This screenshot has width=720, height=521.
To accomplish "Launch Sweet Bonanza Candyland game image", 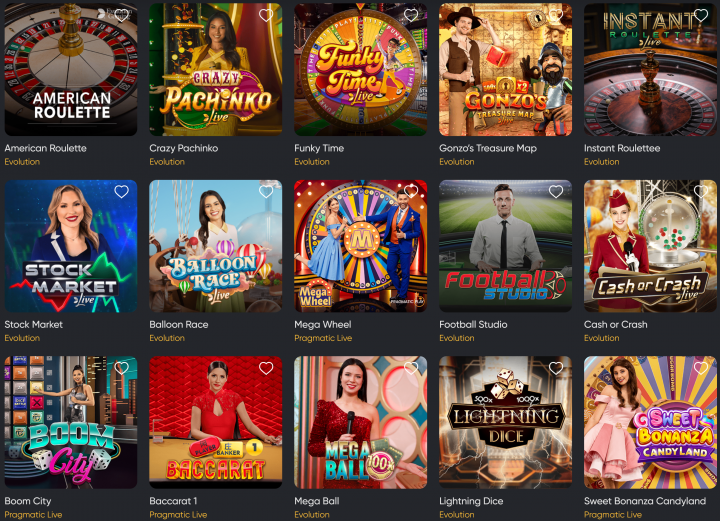I will pos(650,422).
